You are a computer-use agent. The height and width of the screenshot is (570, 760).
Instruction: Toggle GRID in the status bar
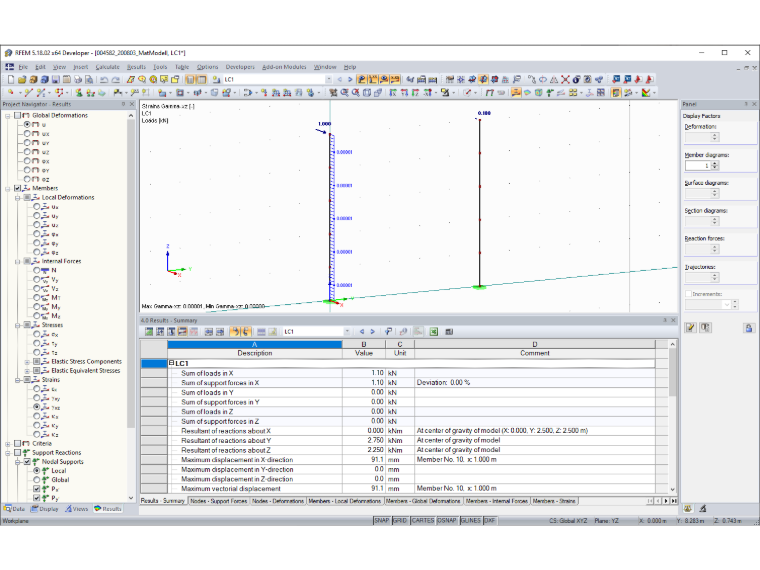pyautogui.click(x=400, y=520)
